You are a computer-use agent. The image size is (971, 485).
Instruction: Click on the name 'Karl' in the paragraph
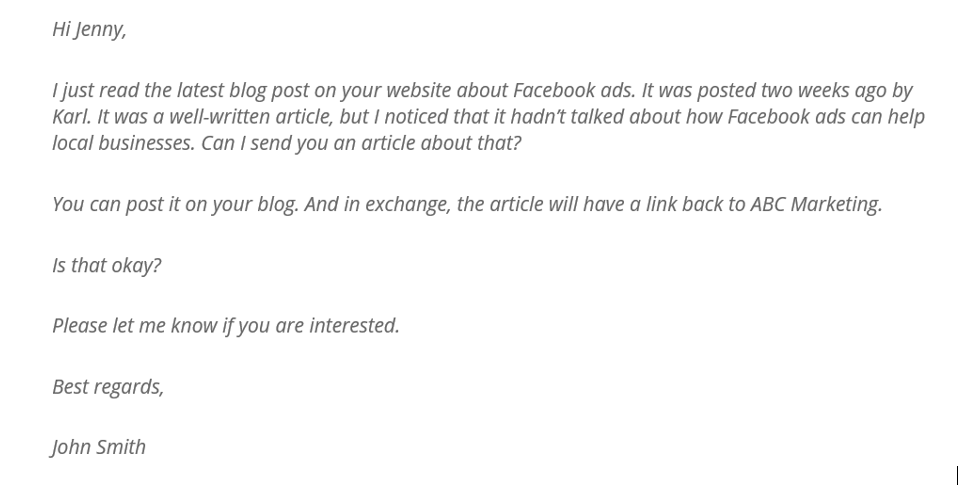pos(71,116)
